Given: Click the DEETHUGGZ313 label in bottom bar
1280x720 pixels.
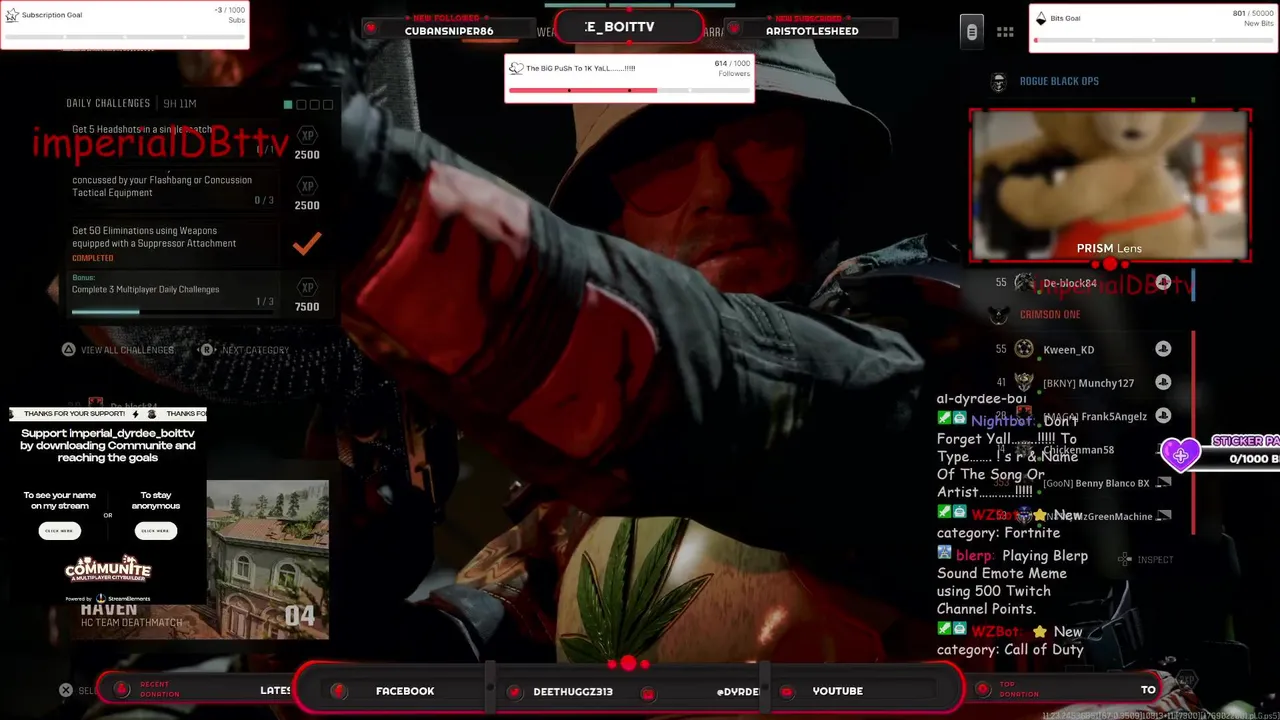Looking at the screenshot, I should click(x=573, y=691).
